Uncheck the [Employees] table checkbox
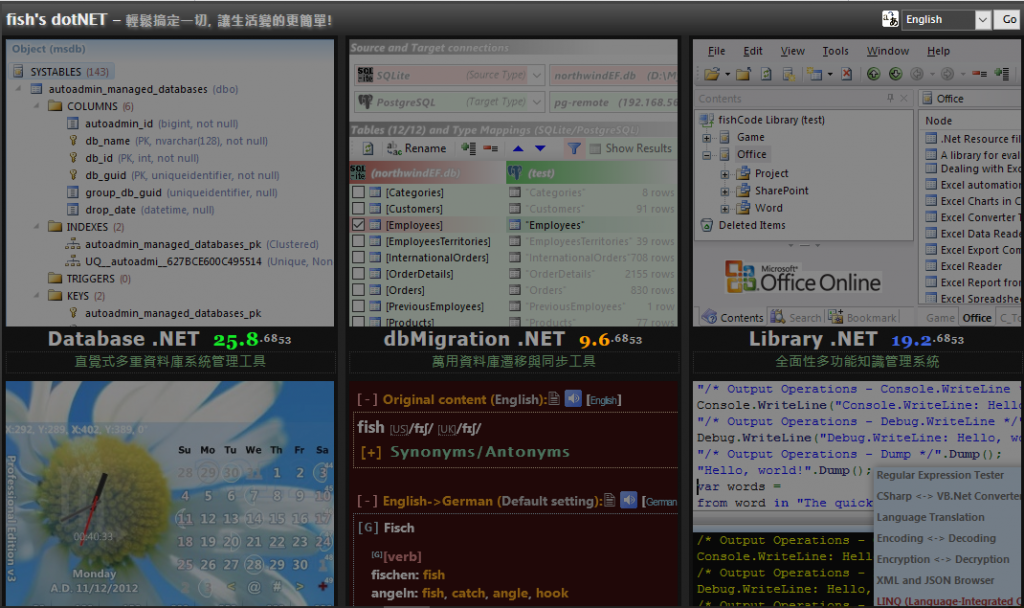Image resolution: width=1024 pixels, height=608 pixels. [x=359, y=225]
